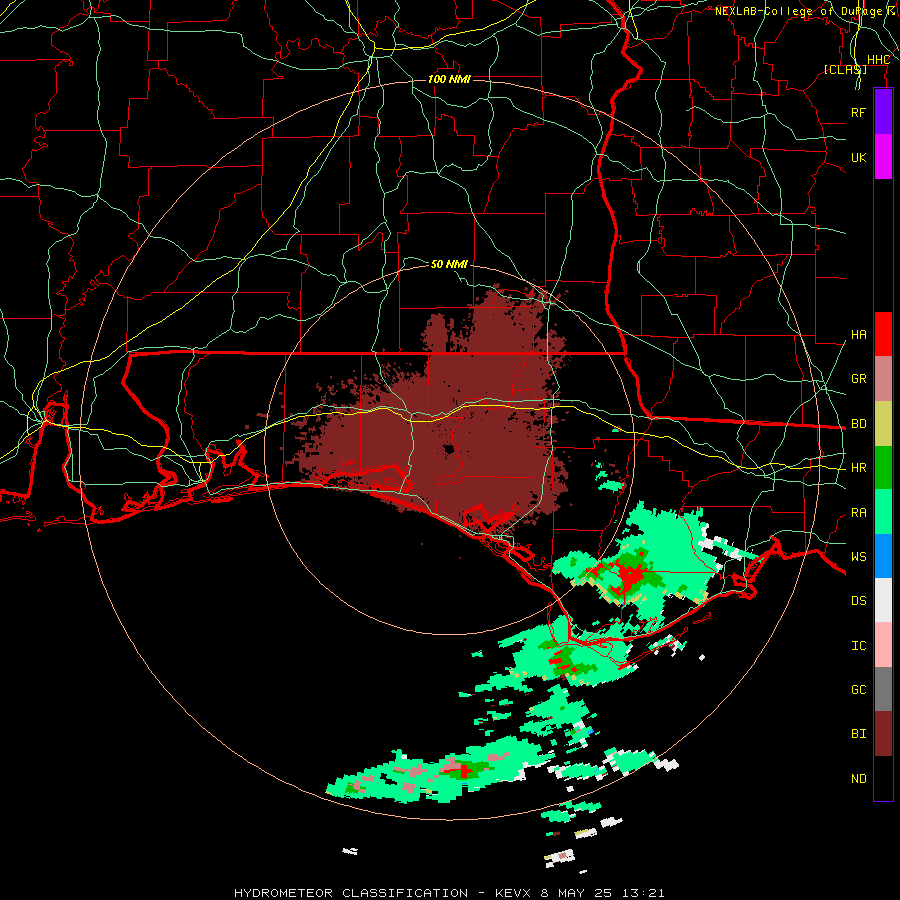
Task: Click the HA red legend swatch
Action: [883, 334]
